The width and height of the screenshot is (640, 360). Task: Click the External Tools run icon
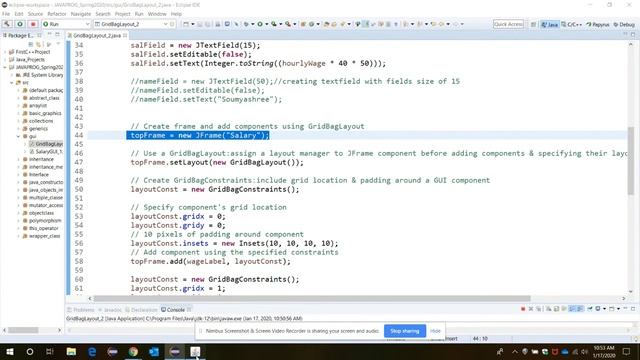tap(288, 24)
